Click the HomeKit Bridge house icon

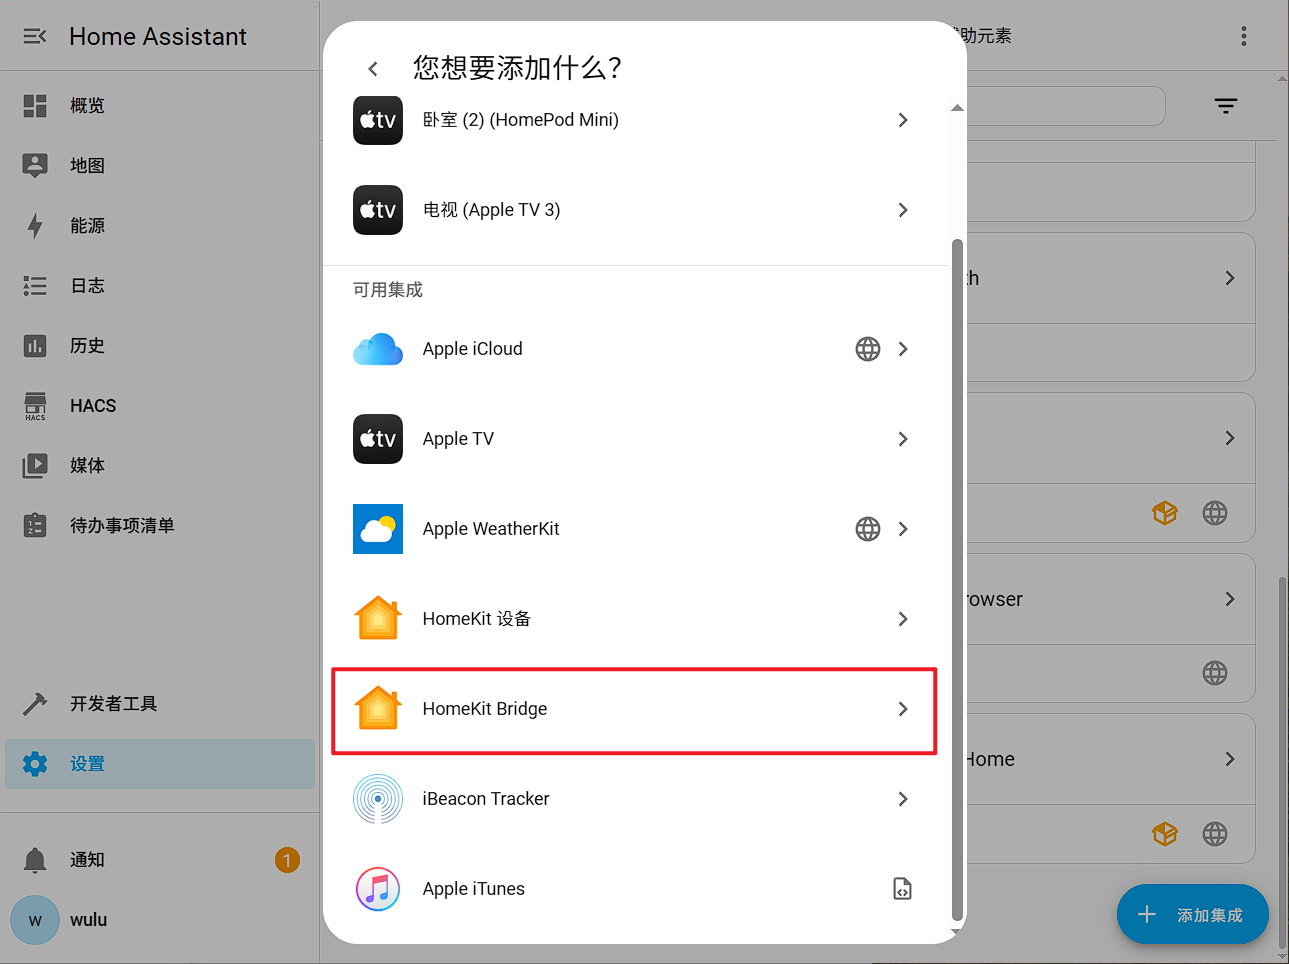tap(378, 709)
